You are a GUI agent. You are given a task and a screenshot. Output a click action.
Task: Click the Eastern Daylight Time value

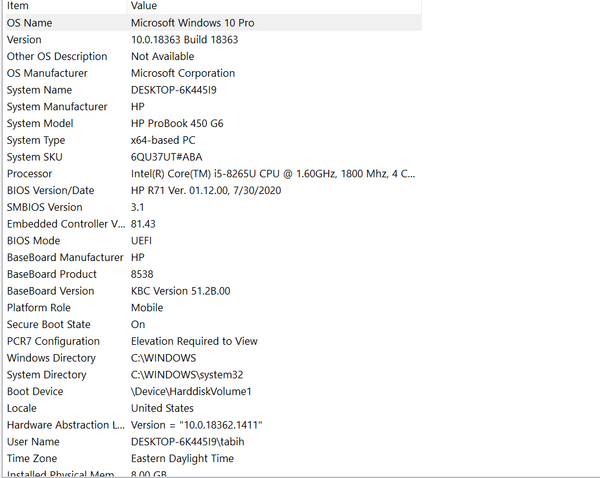tap(182, 458)
